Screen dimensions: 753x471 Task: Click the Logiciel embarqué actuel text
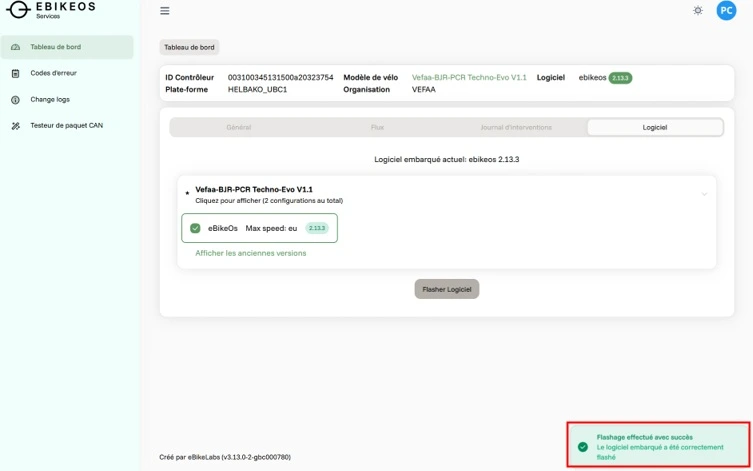(447, 159)
